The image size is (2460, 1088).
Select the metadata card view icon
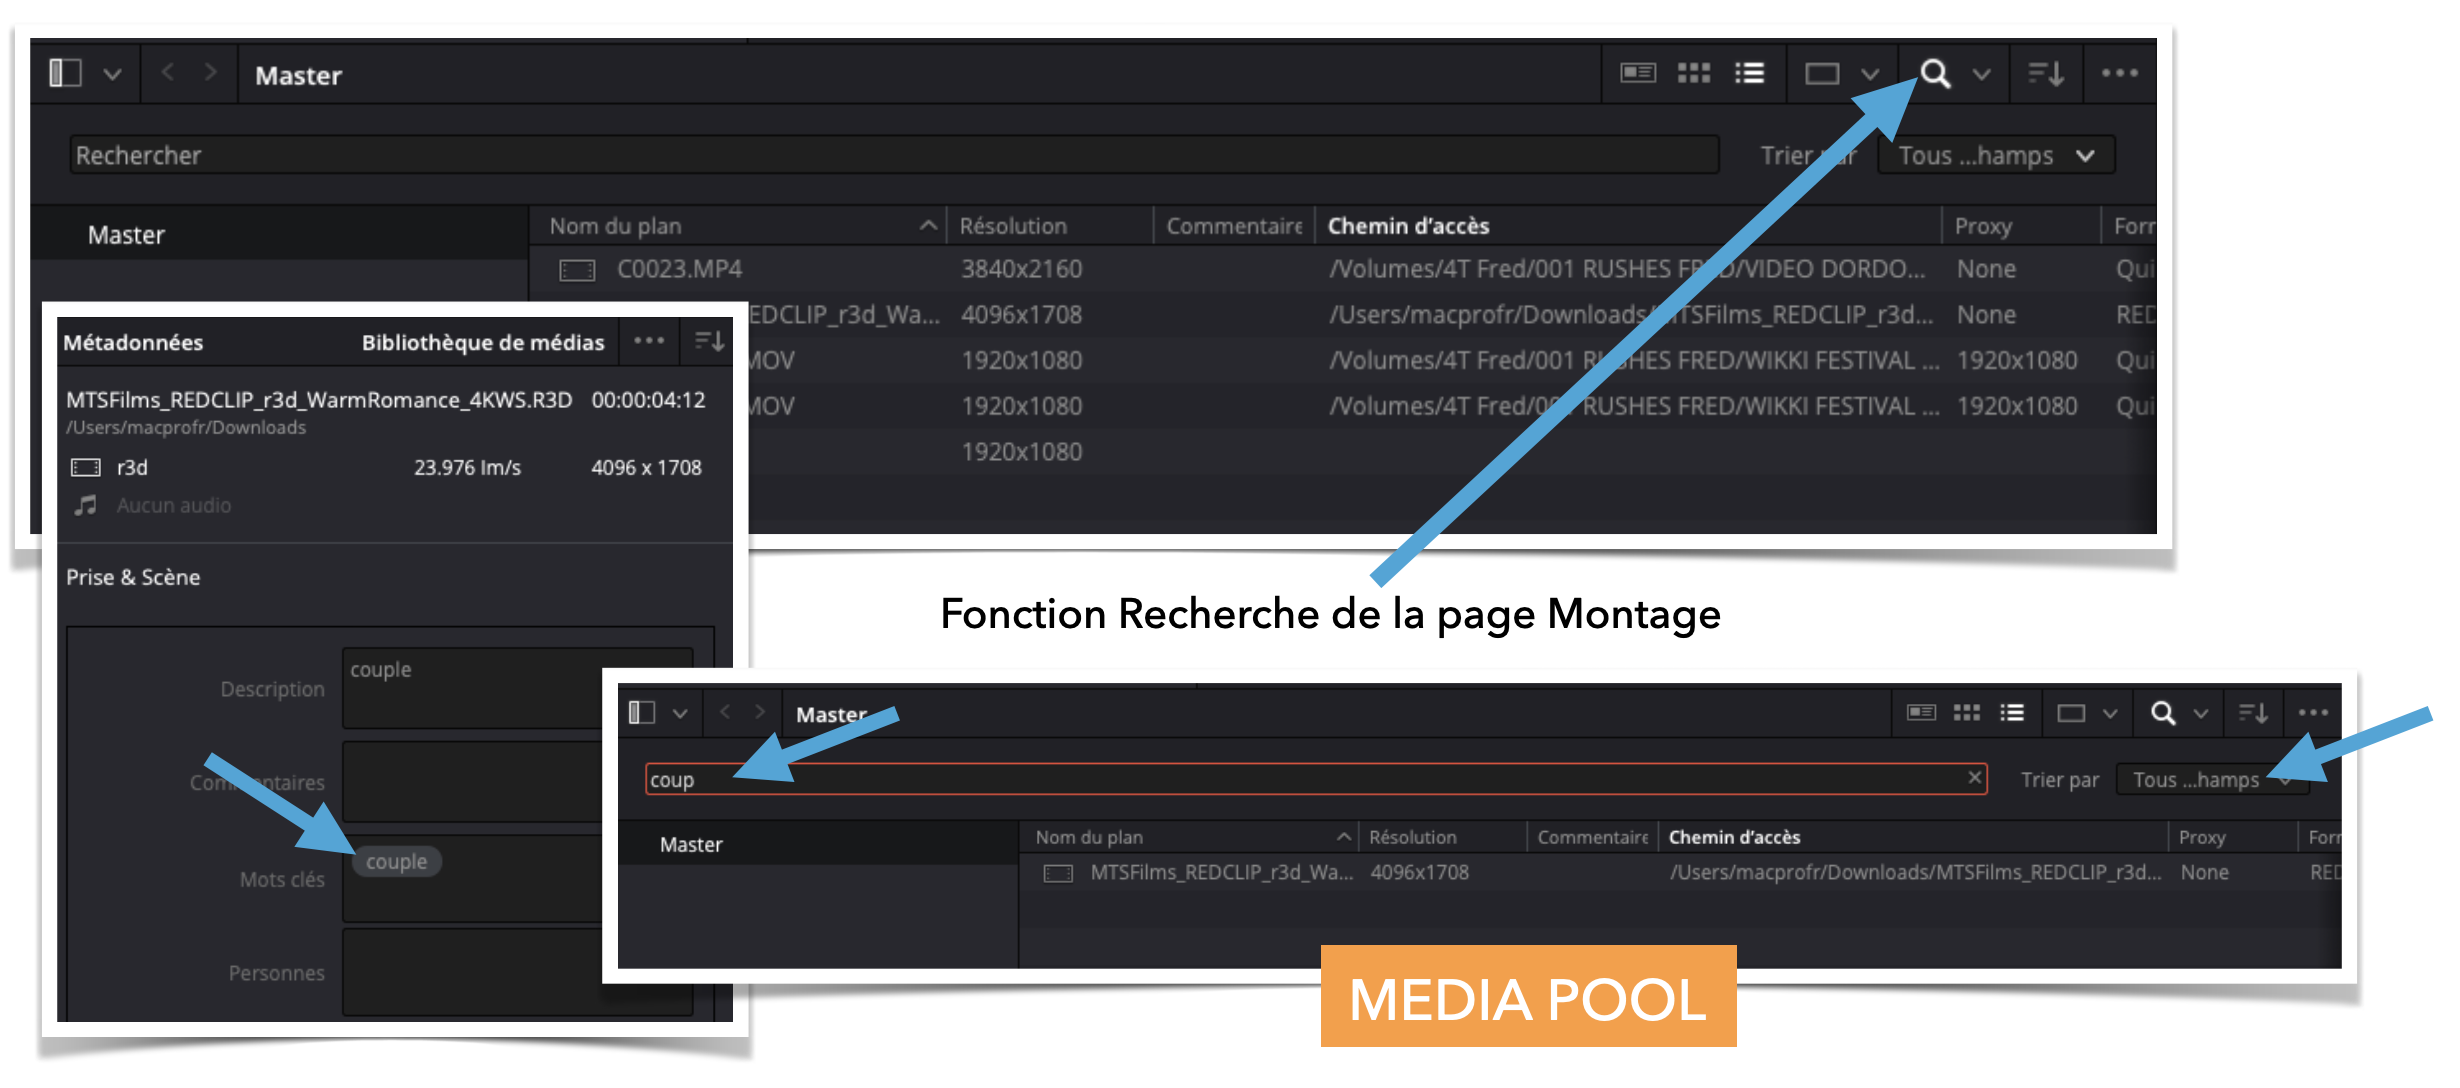tap(1637, 73)
